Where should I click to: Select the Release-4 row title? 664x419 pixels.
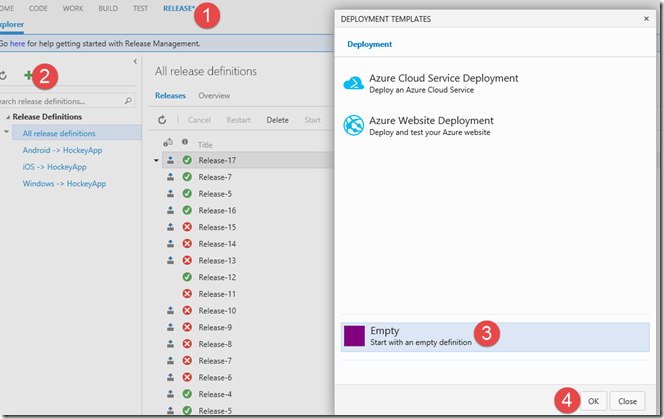coord(215,394)
